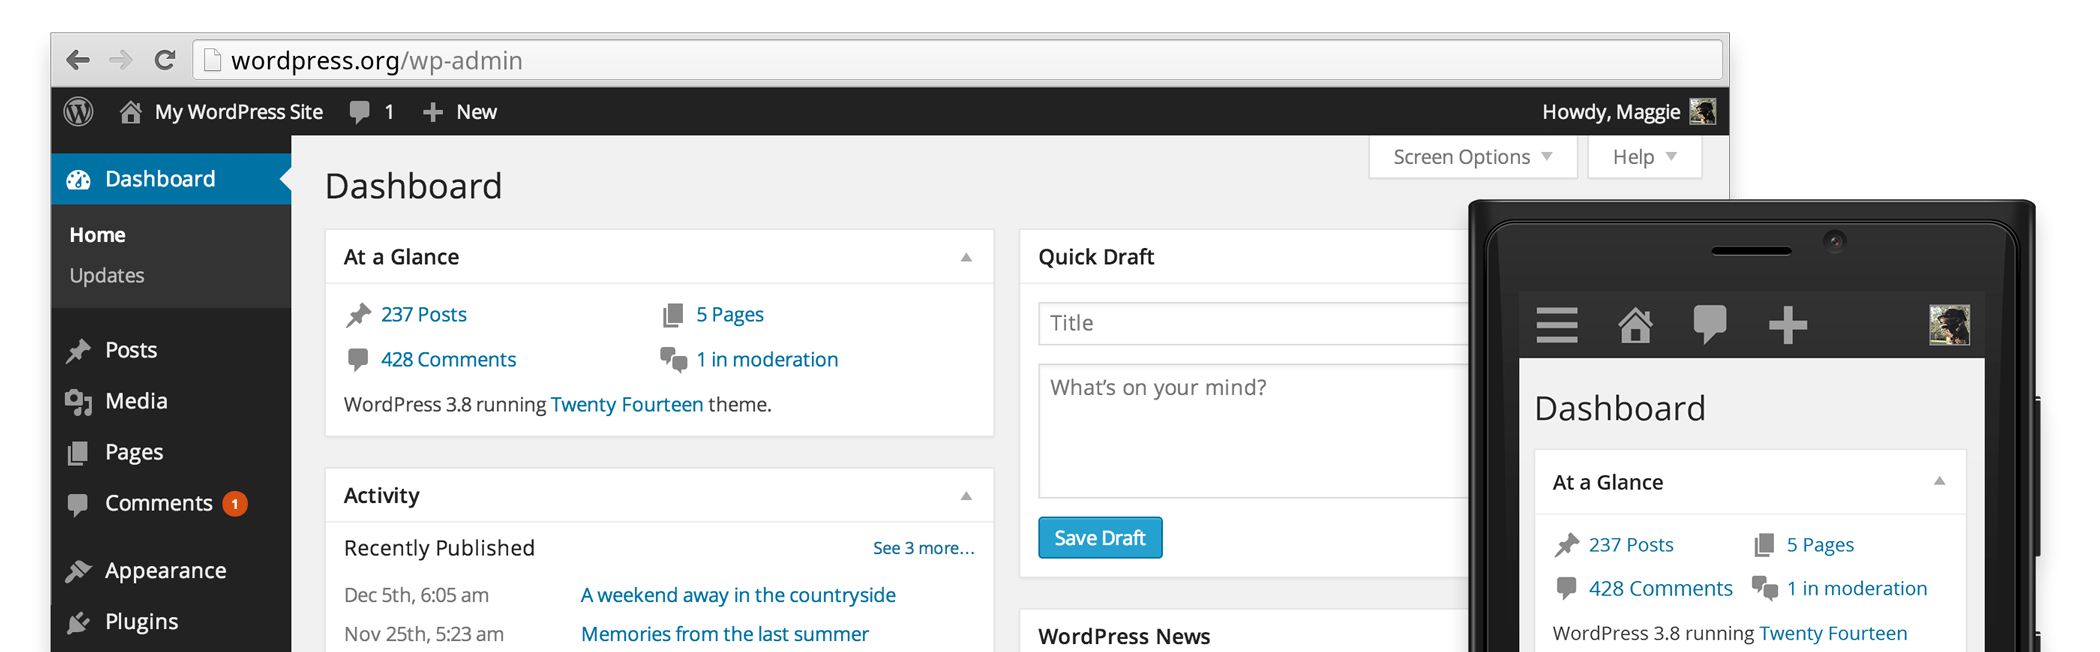Click the pages icon beside 5 Pages on desktop
Viewport: 2100px width, 652px height.
click(x=673, y=315)
